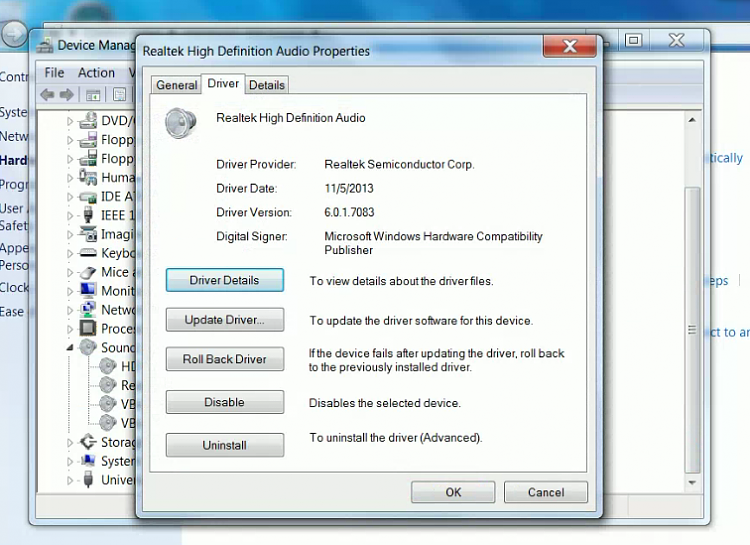Image resolution: width=750 pixels, height=545 pixels.
Task: Open the Details tab
Action: coord(266,85)
